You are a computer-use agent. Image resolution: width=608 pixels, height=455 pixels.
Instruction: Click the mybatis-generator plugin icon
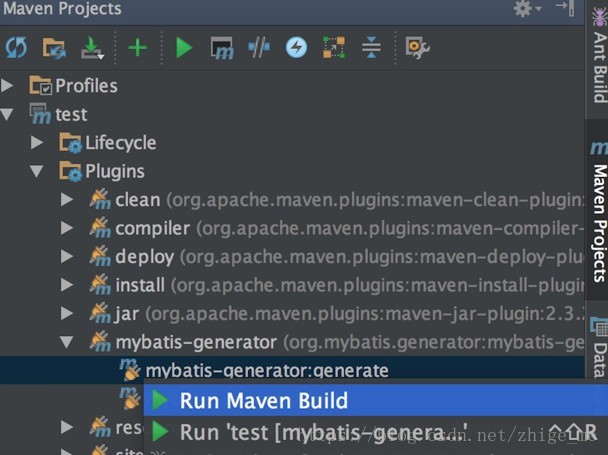pyautogui.click(x=100, y=341)
